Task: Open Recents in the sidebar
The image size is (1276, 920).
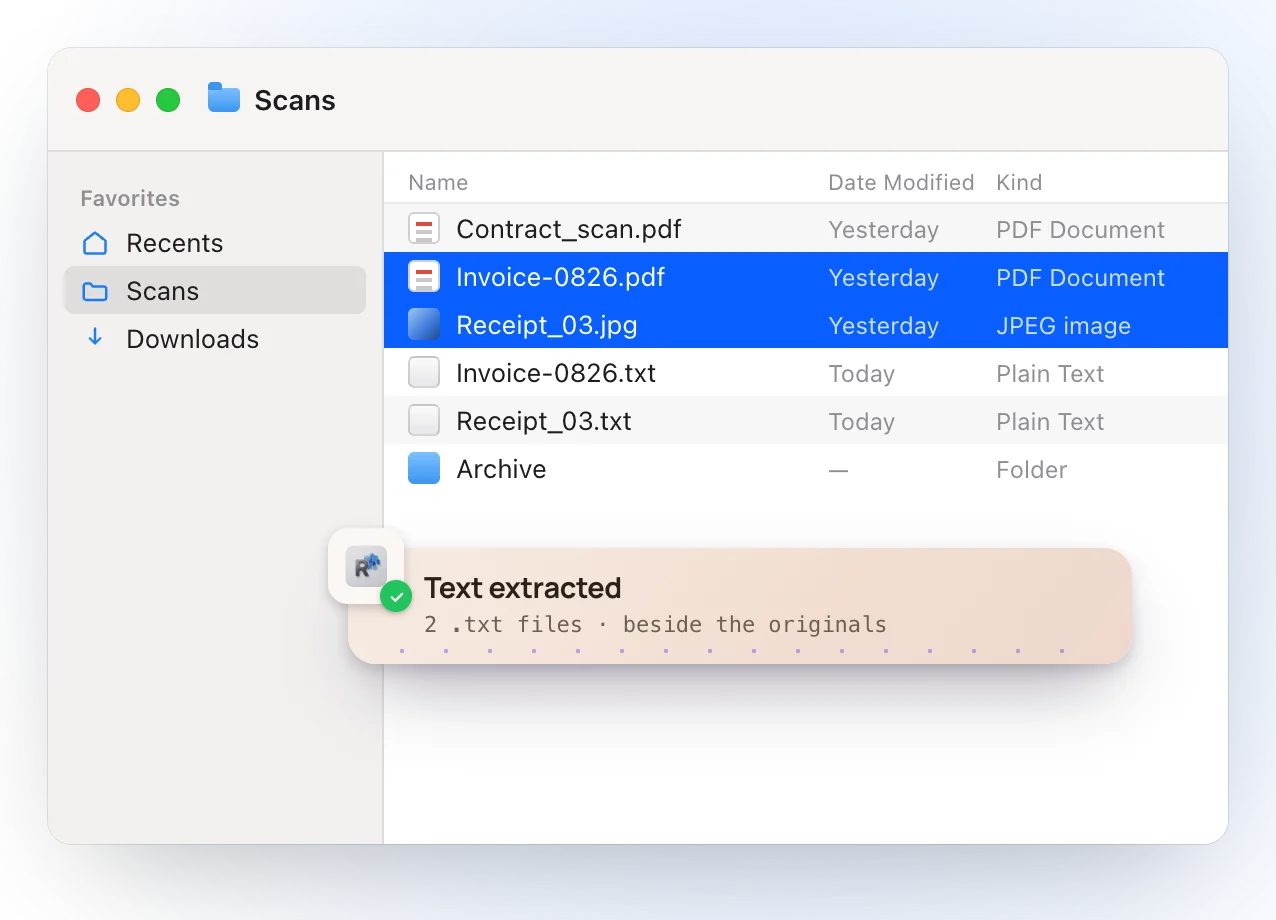Action: point(215,243)
